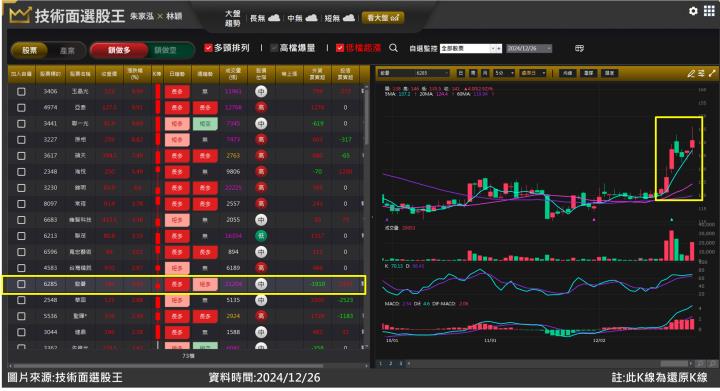
Task: Click the weekly trend tag for 6285
Action: 205,284
